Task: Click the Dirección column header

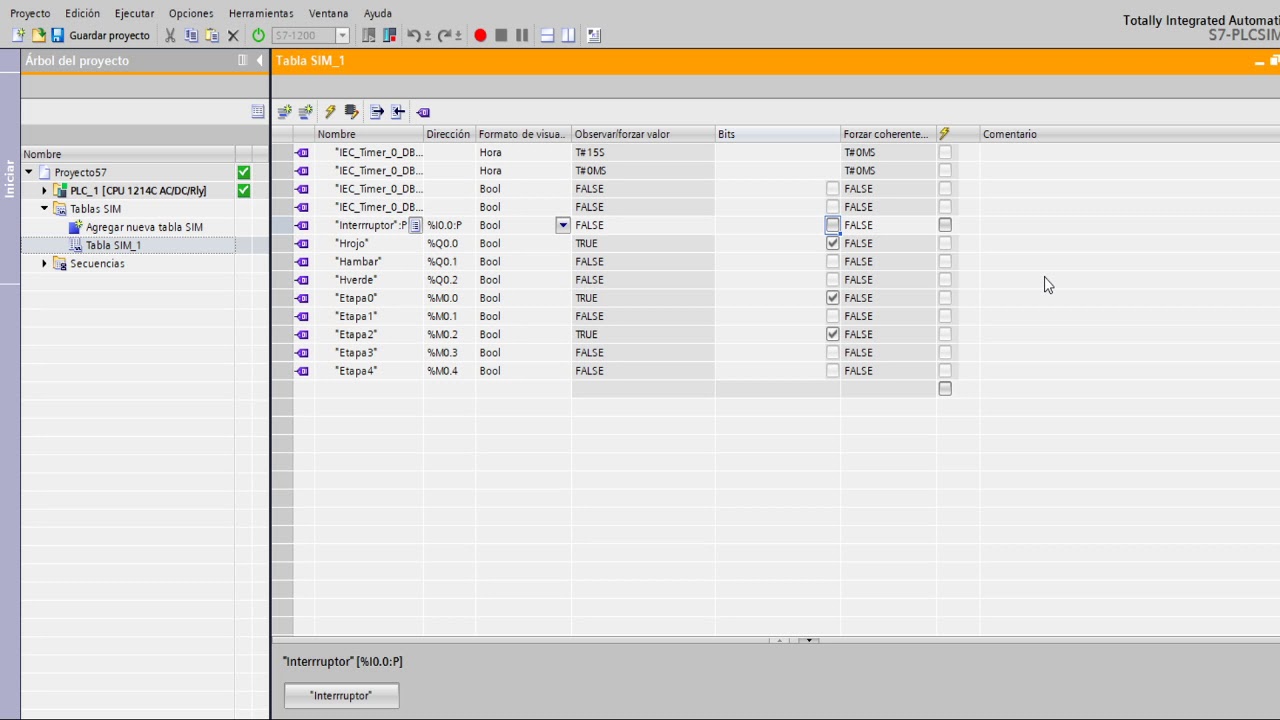Action: (448, 134)
